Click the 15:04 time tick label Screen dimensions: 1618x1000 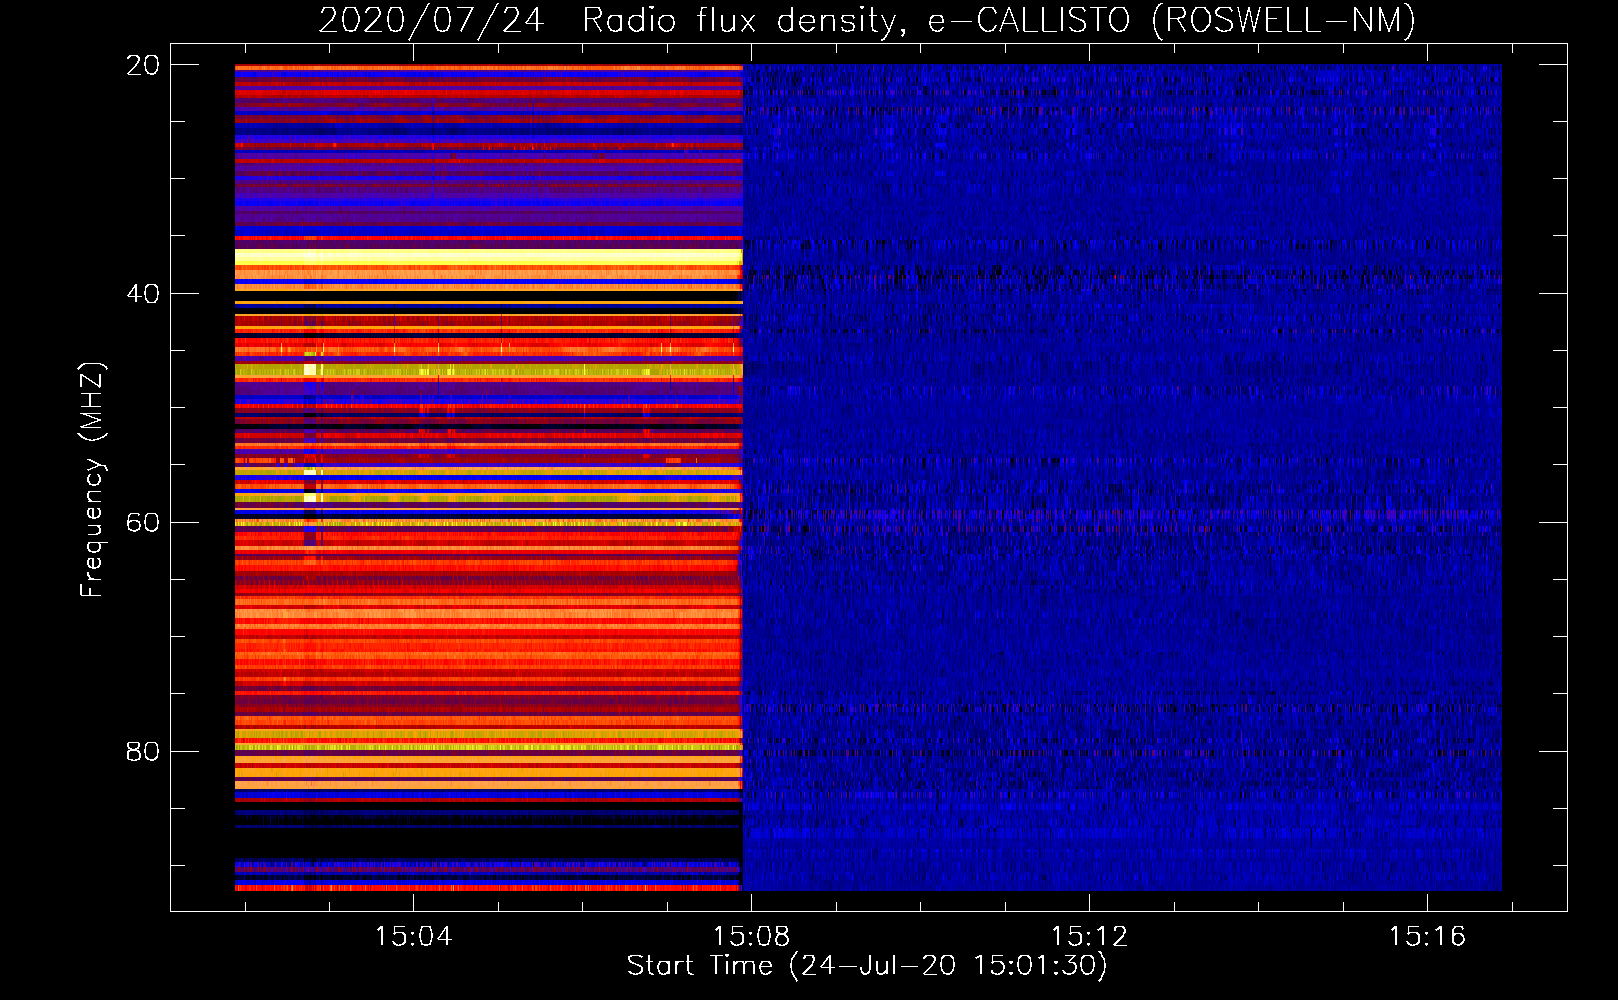point(413,936)
